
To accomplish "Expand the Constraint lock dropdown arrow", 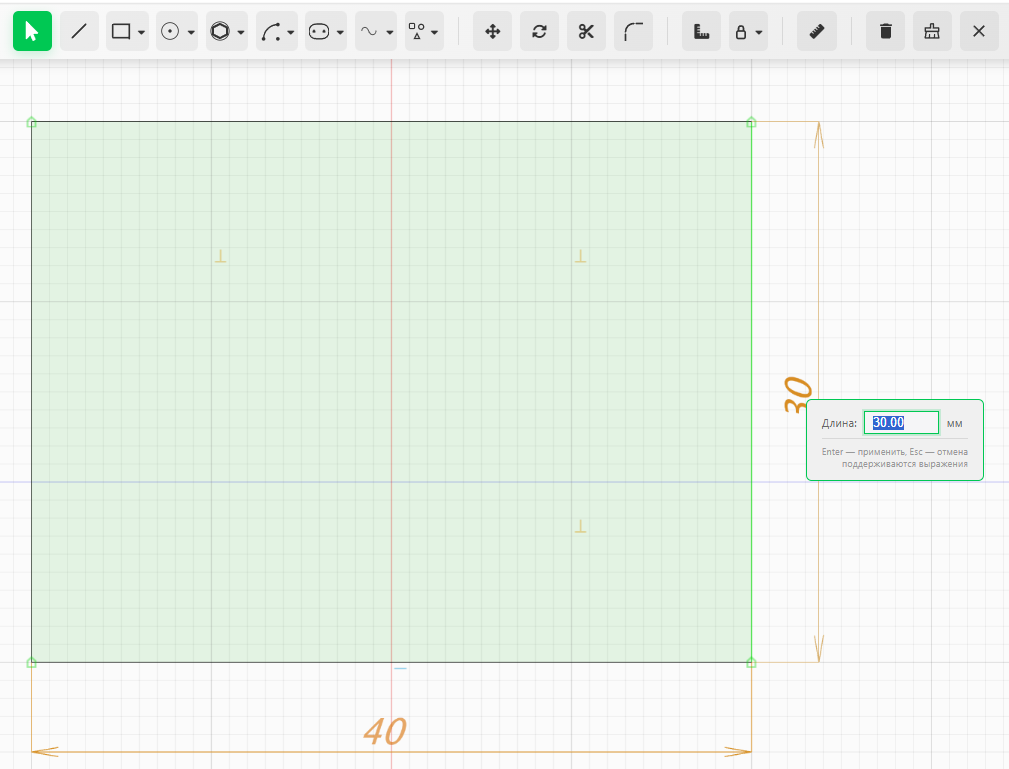I will click(759, 32).
